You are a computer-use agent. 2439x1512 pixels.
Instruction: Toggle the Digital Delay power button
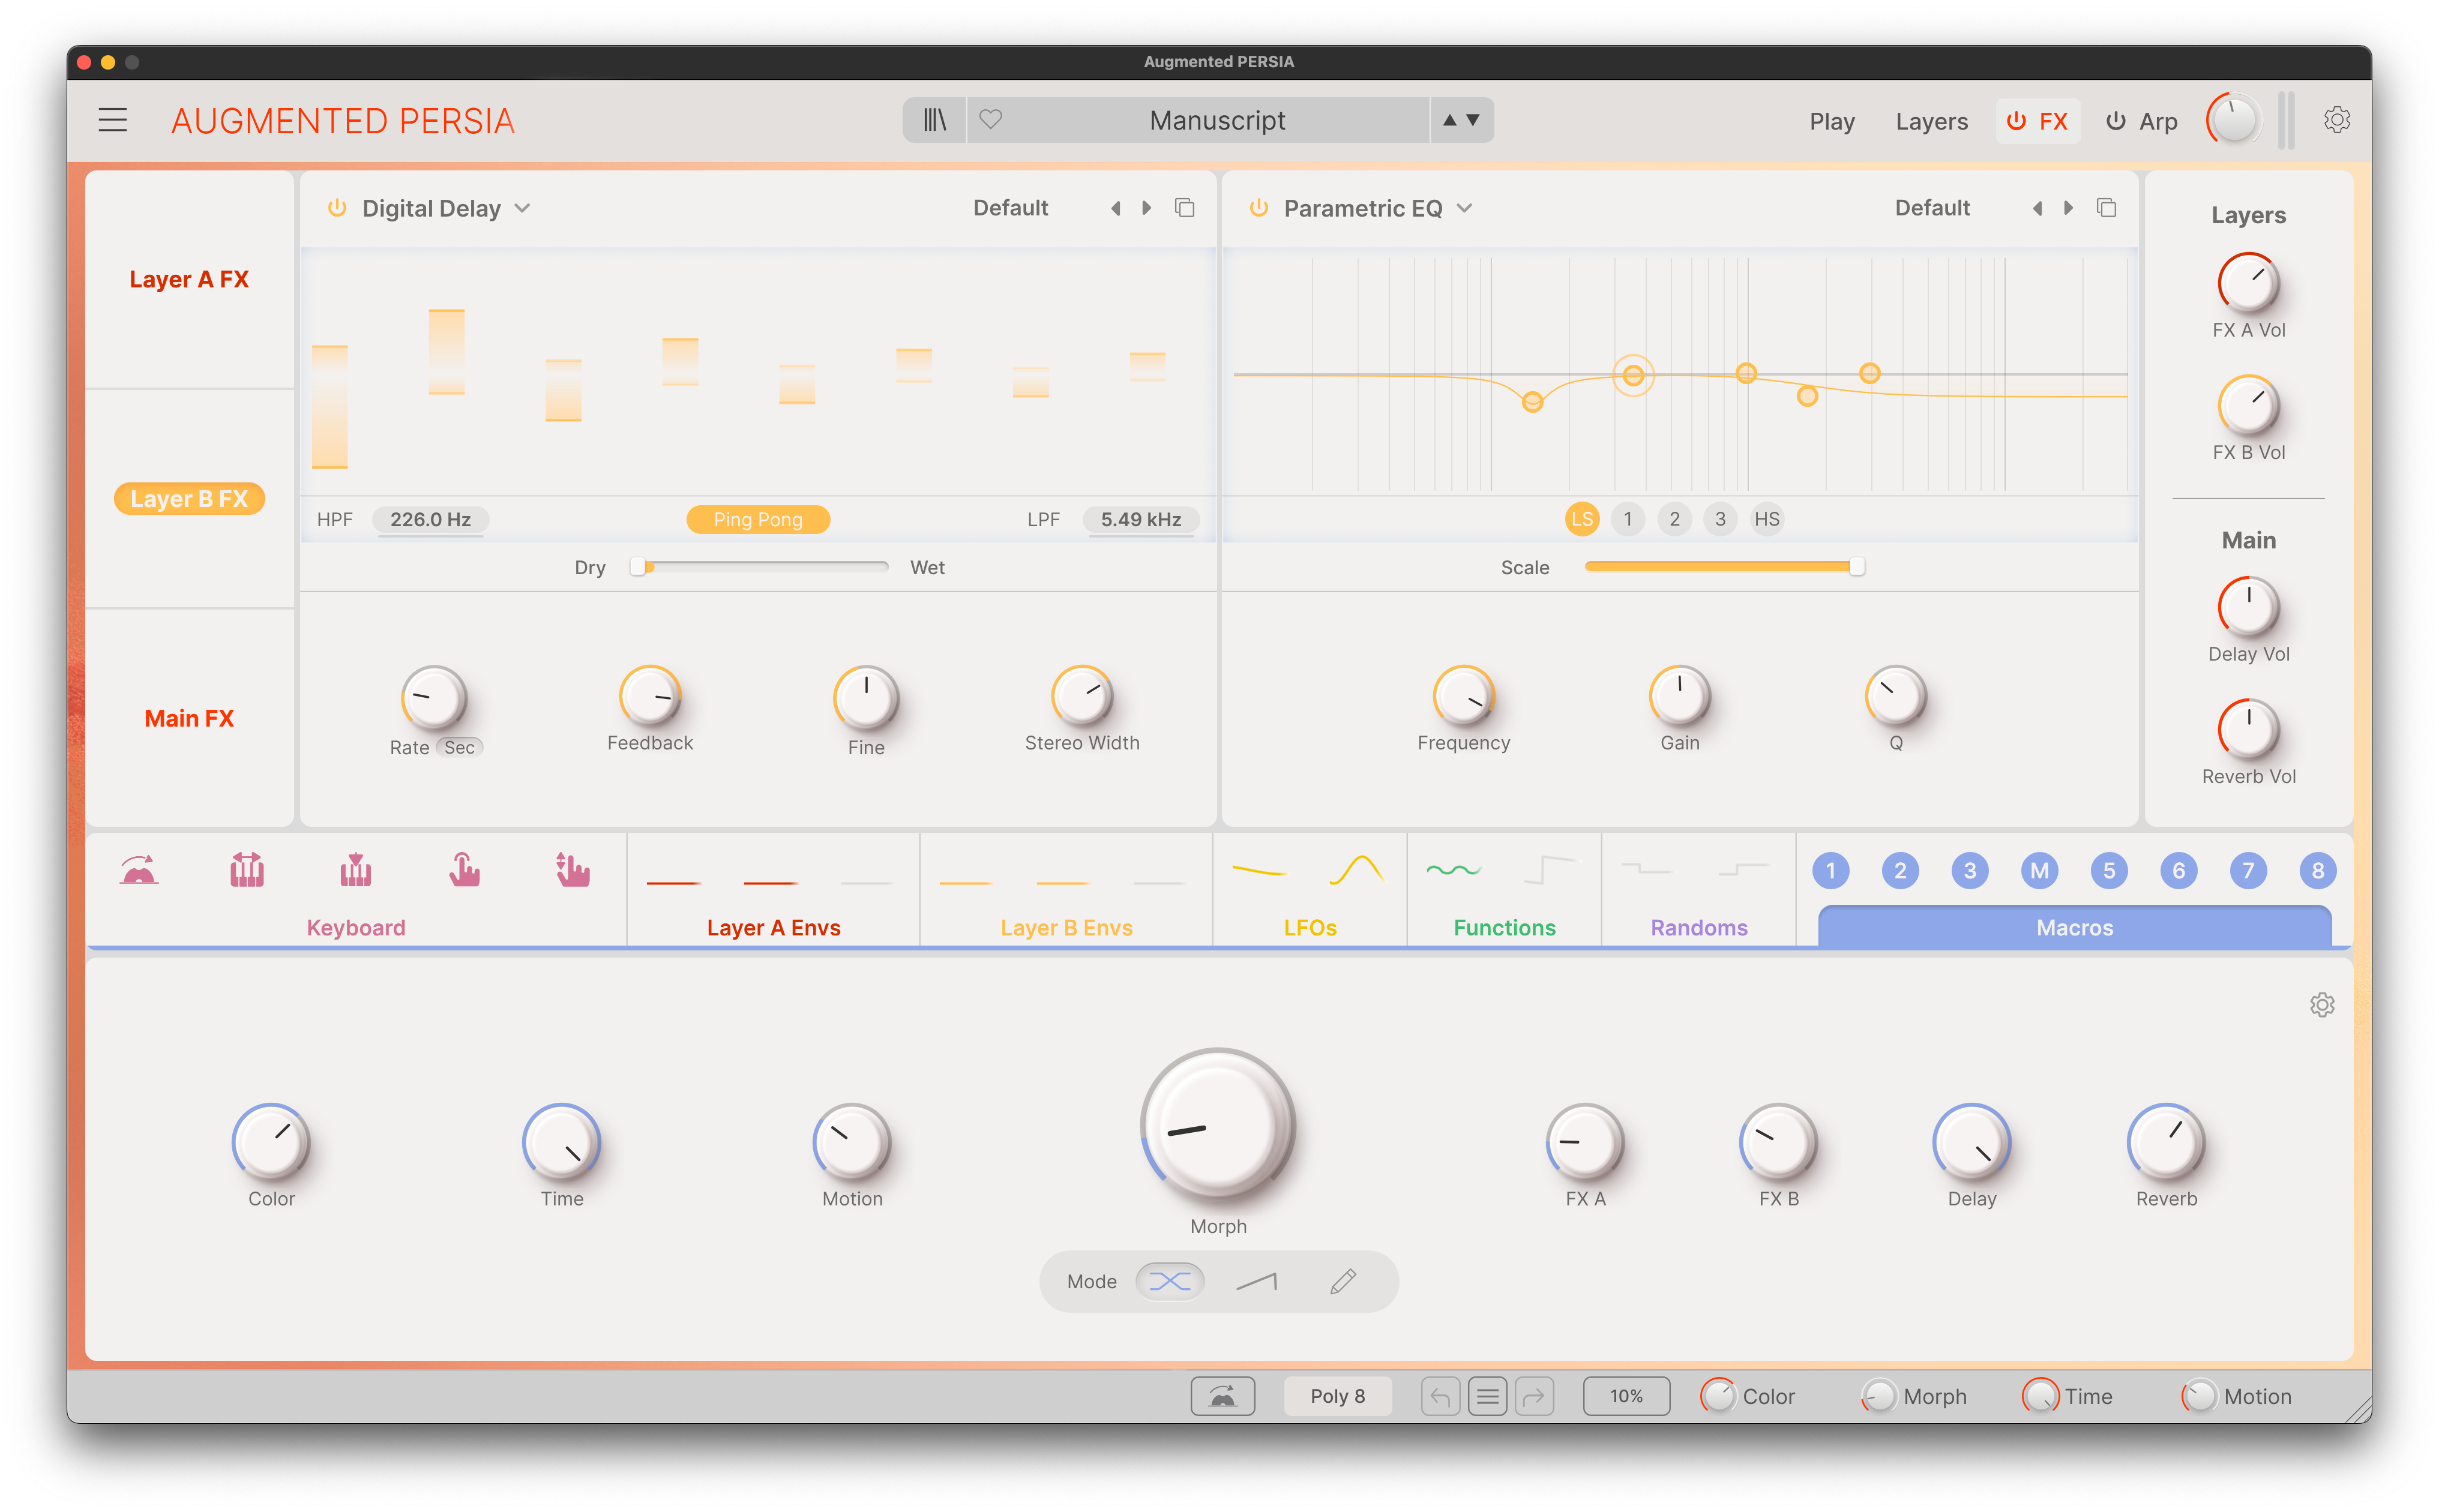337,208
